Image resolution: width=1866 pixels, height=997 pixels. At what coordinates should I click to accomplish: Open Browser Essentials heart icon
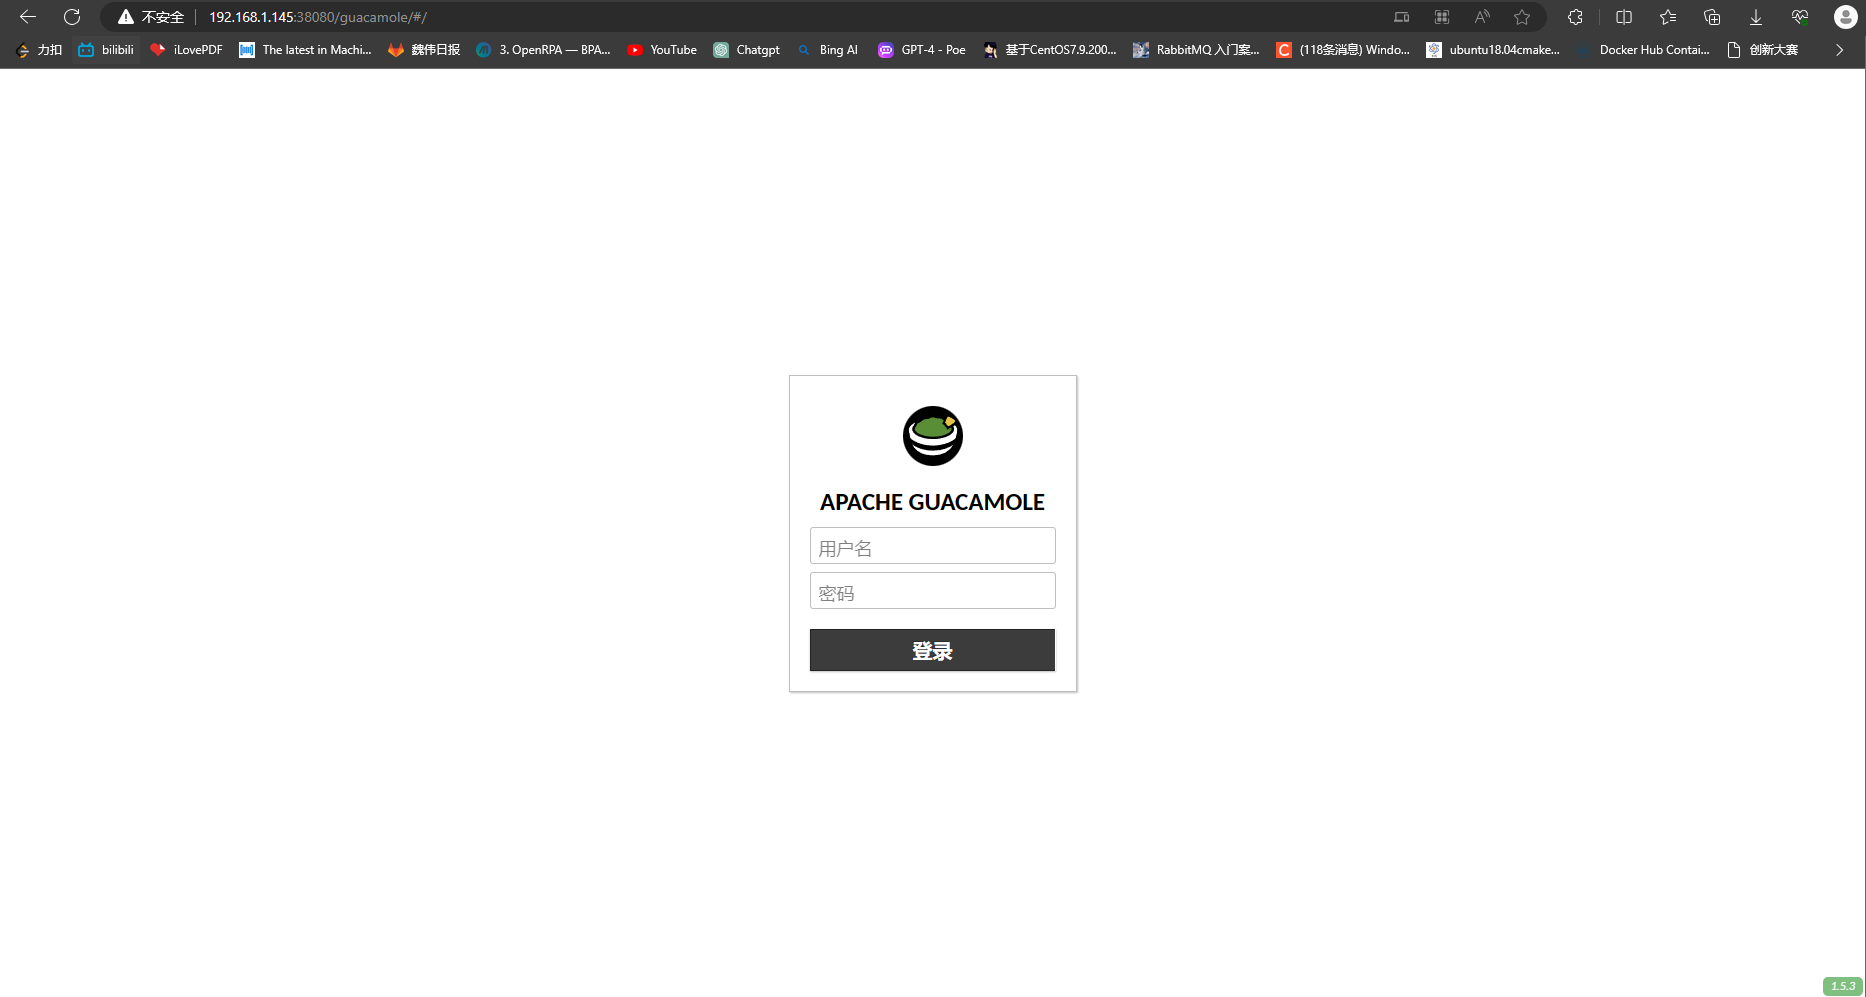tap(1799, 17)
